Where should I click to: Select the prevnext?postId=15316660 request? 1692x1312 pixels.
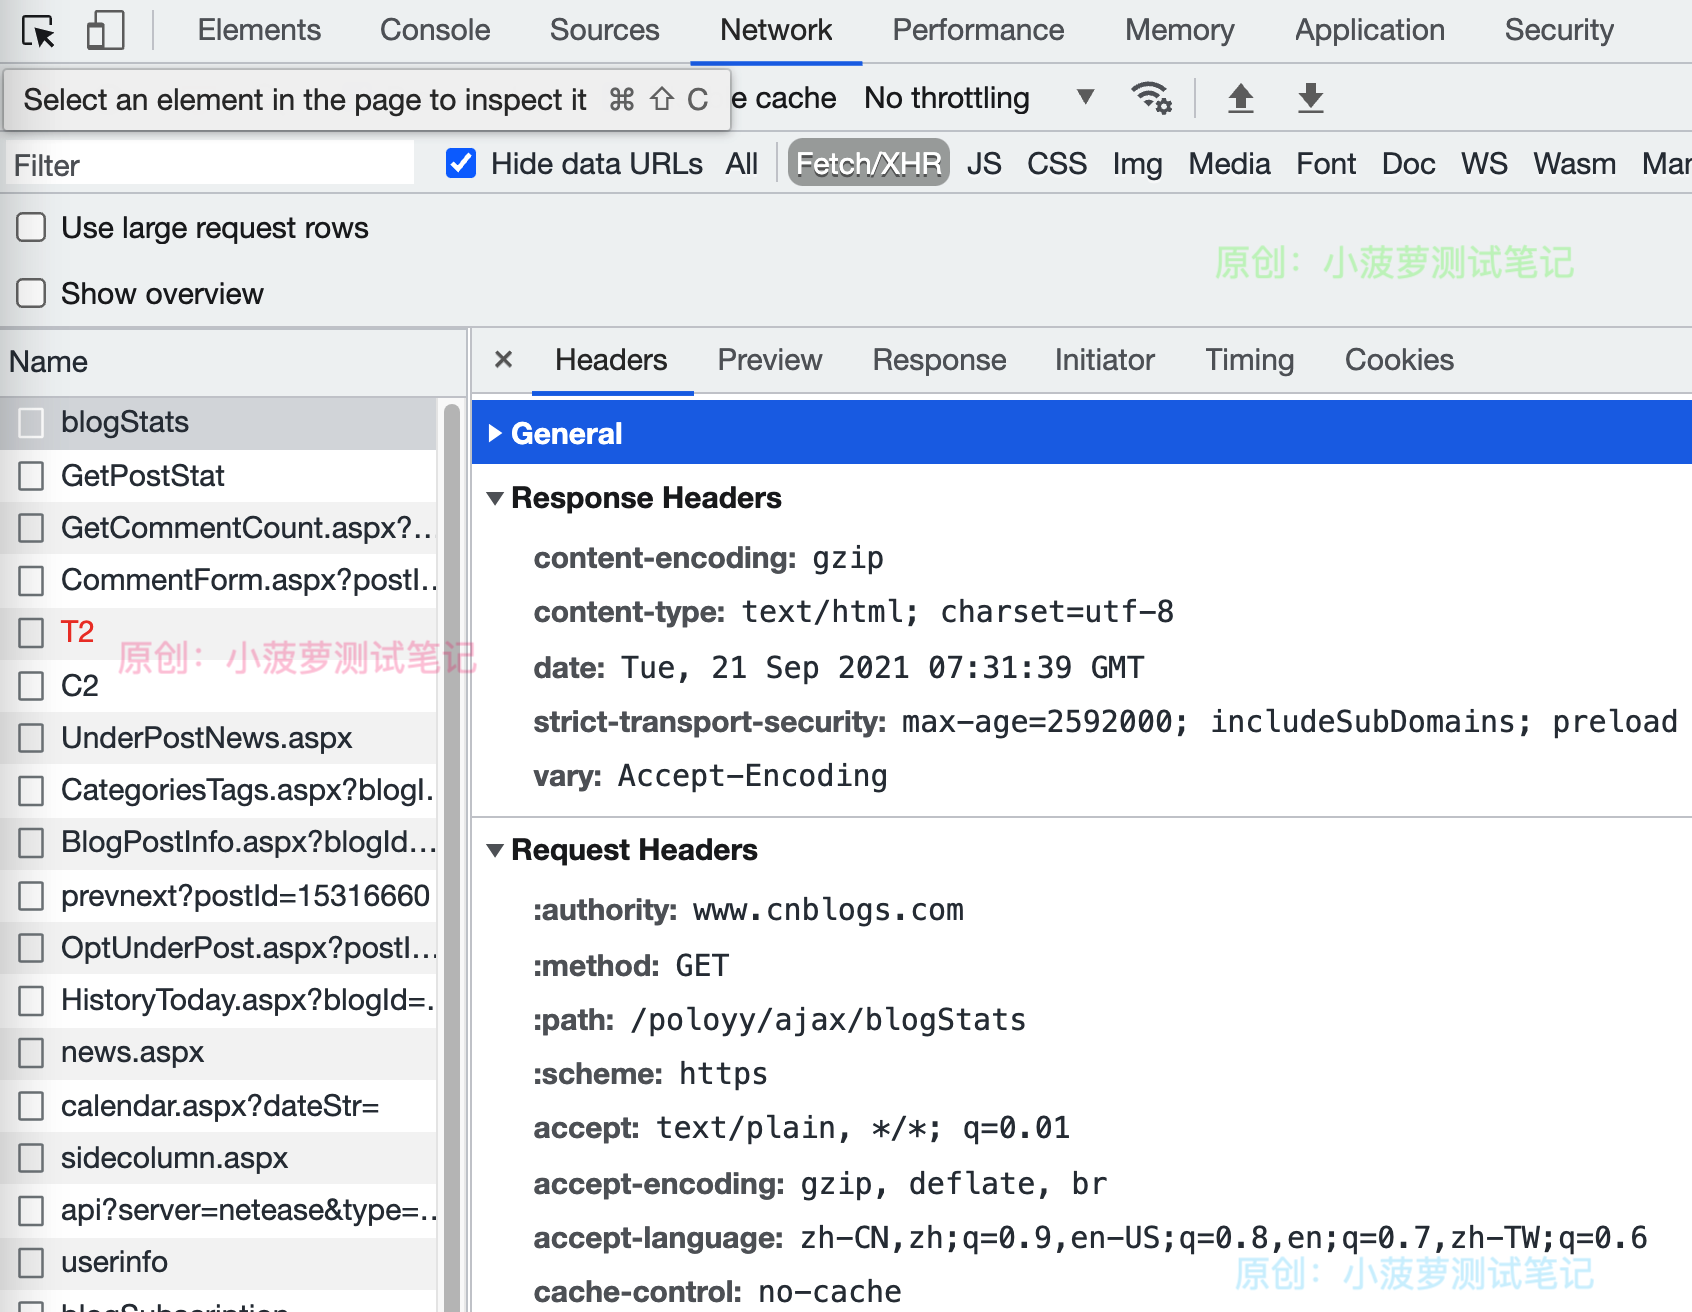click(218, 896)
